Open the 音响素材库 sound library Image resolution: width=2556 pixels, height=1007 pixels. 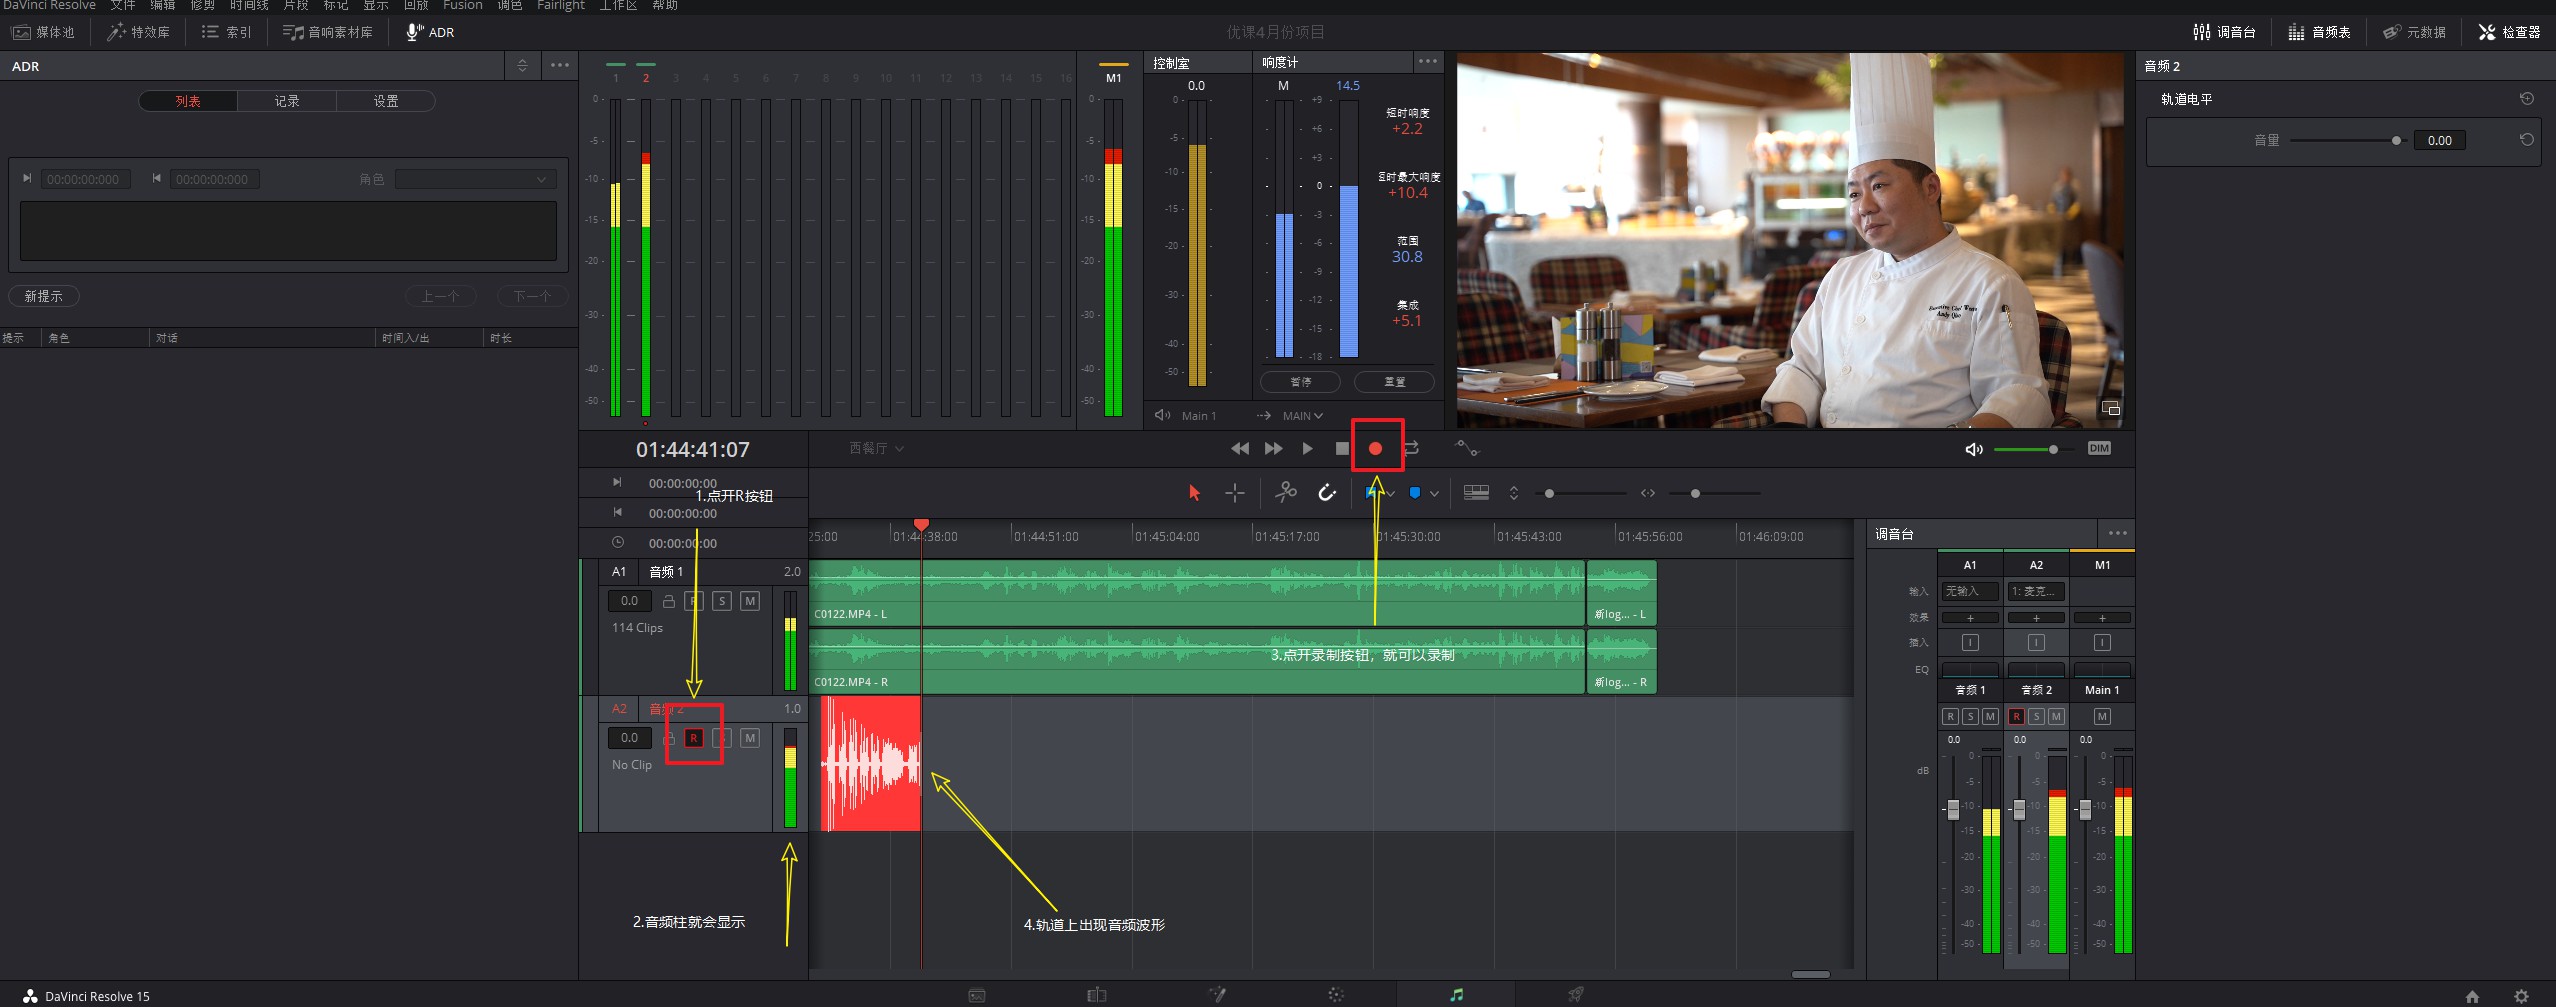tap(328, 32)
